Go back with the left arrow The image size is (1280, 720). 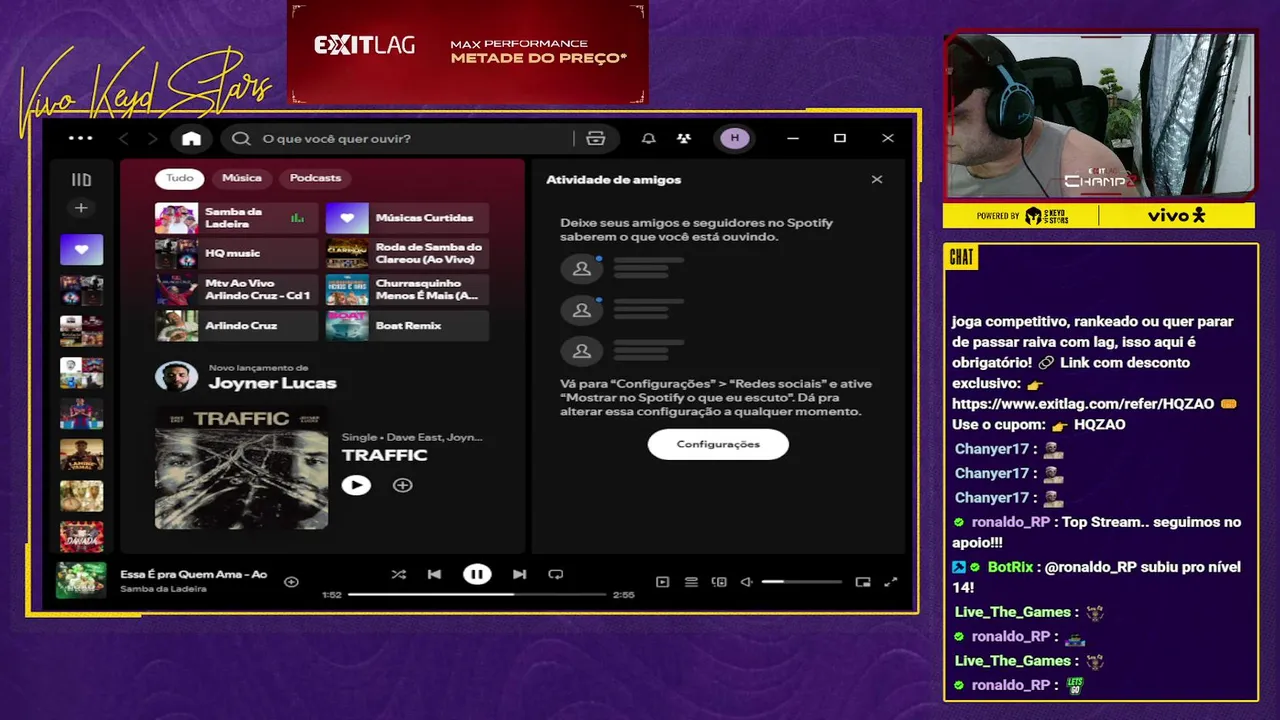pyautogui.click(x=124, y=138)
